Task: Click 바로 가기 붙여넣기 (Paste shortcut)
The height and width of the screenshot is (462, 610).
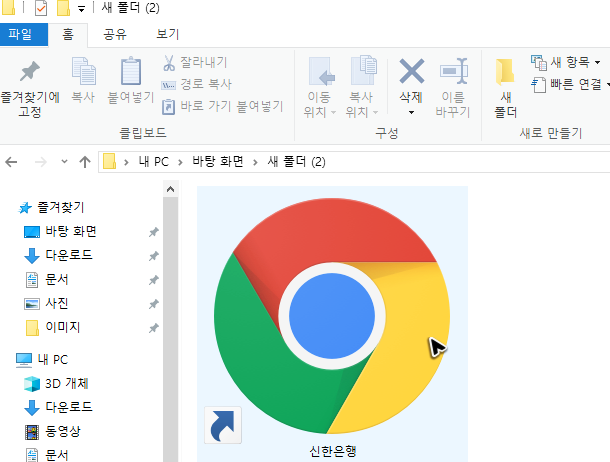Action: [x=222, y=106]
